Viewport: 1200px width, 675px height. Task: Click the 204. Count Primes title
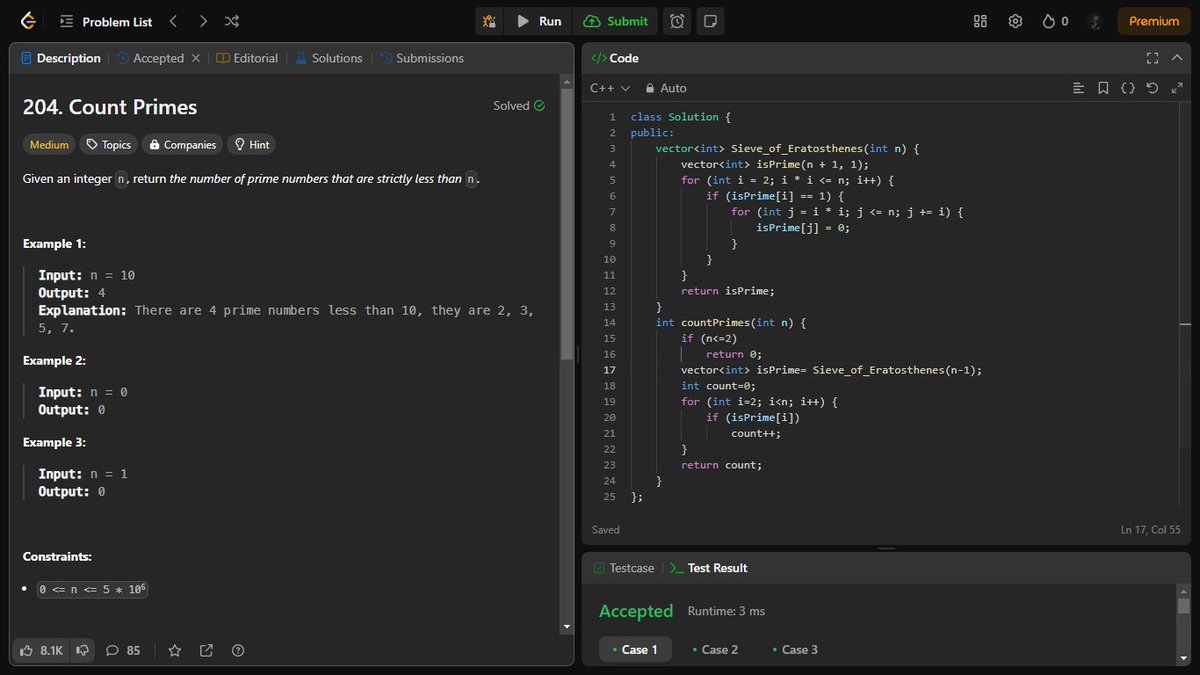(x=110, y=107)
